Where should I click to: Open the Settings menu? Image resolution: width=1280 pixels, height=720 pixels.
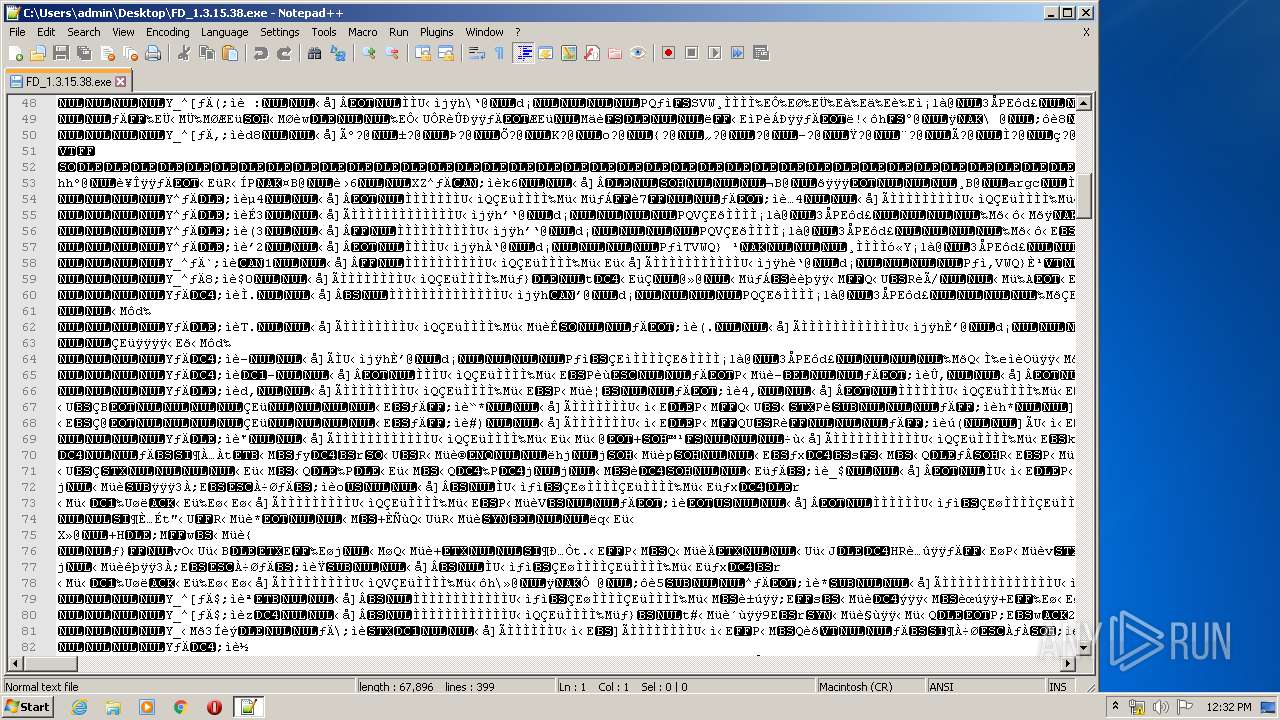click(x=280, y=32)
